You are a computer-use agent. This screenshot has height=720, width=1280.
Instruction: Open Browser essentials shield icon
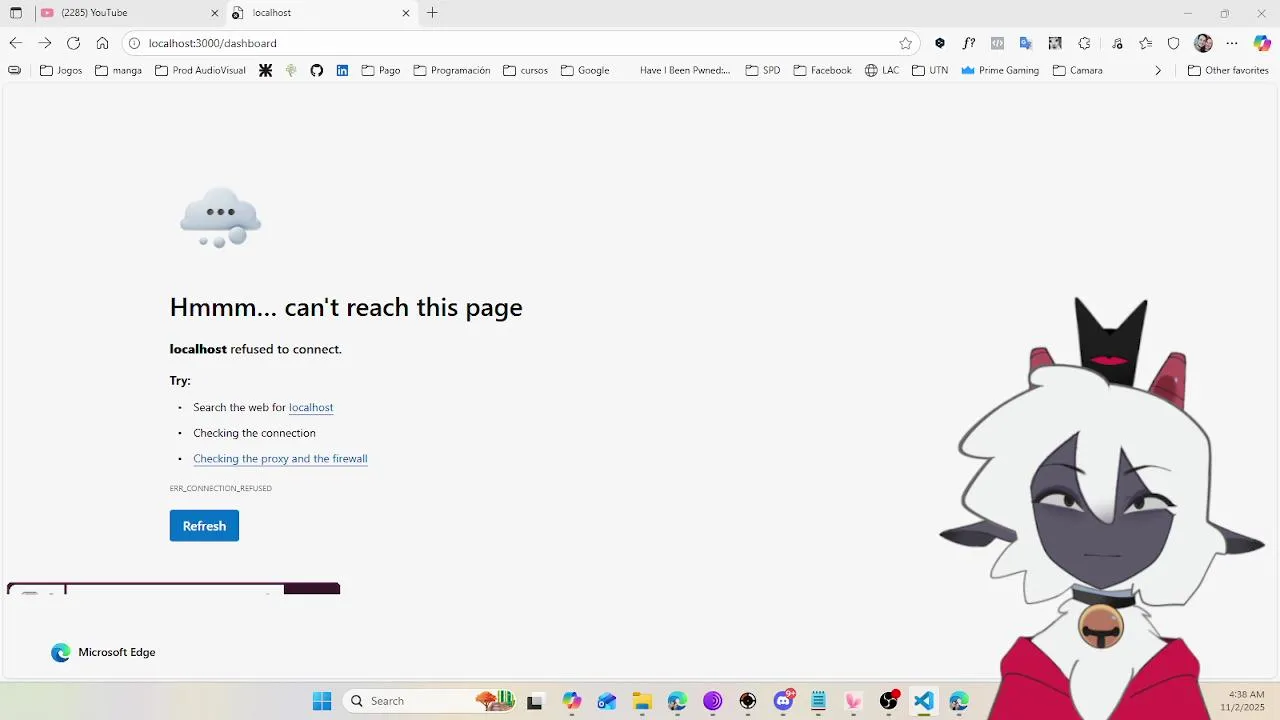coord(1174,43)
